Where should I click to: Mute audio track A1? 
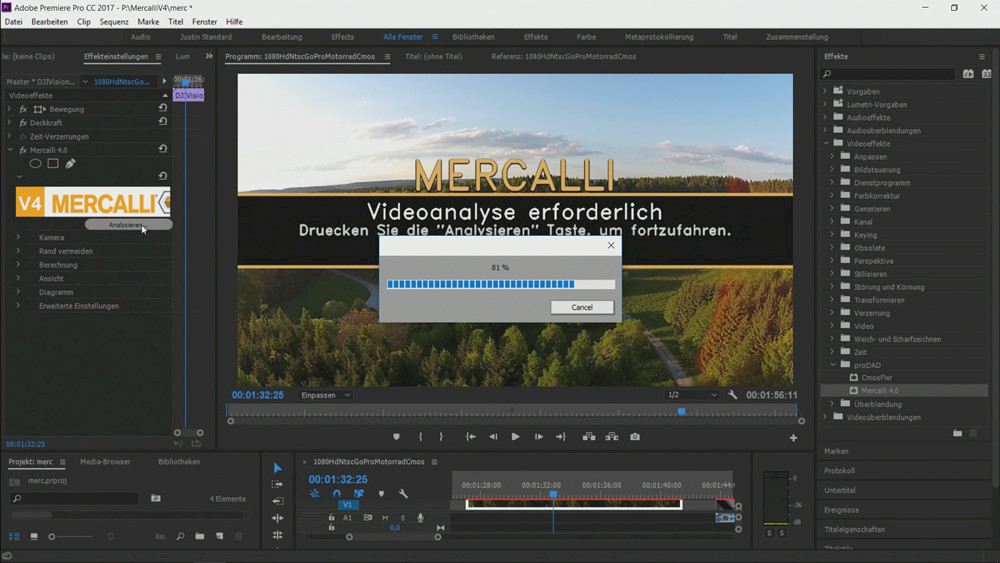click(385, 518)
